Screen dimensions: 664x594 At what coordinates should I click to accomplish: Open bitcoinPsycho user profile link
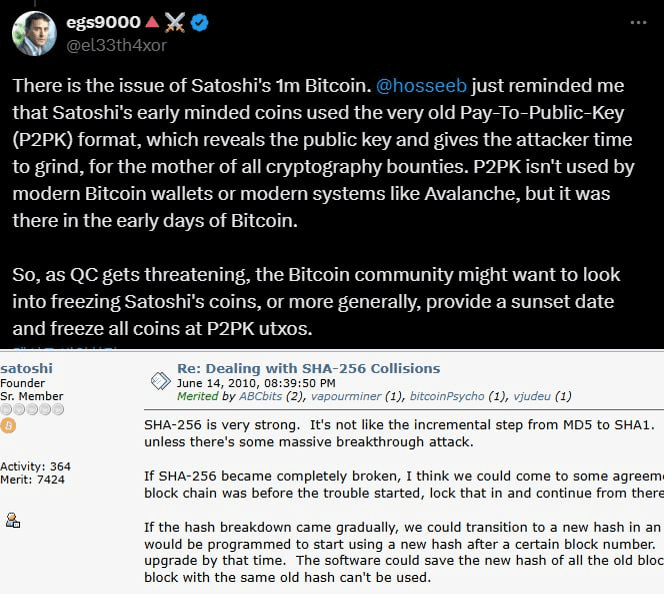point(446,396)
